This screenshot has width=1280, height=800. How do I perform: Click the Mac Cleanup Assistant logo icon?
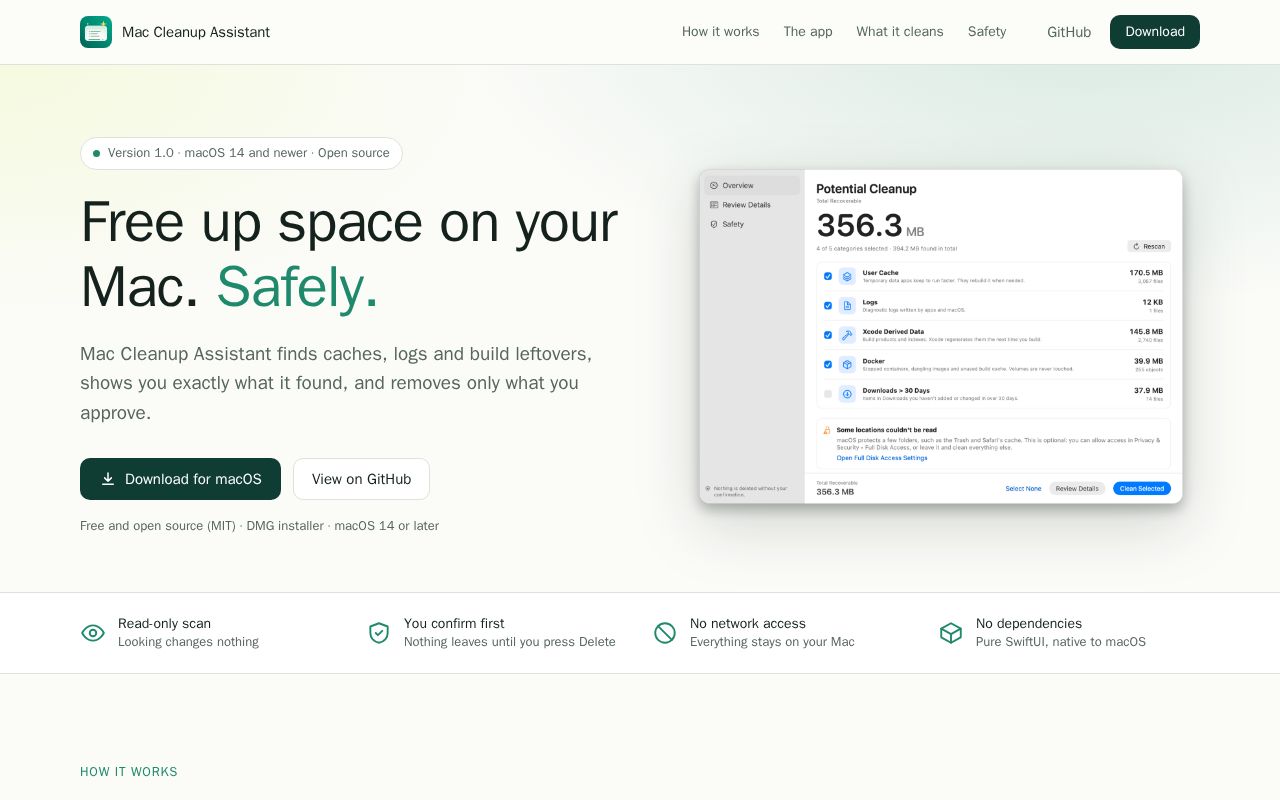96,32
